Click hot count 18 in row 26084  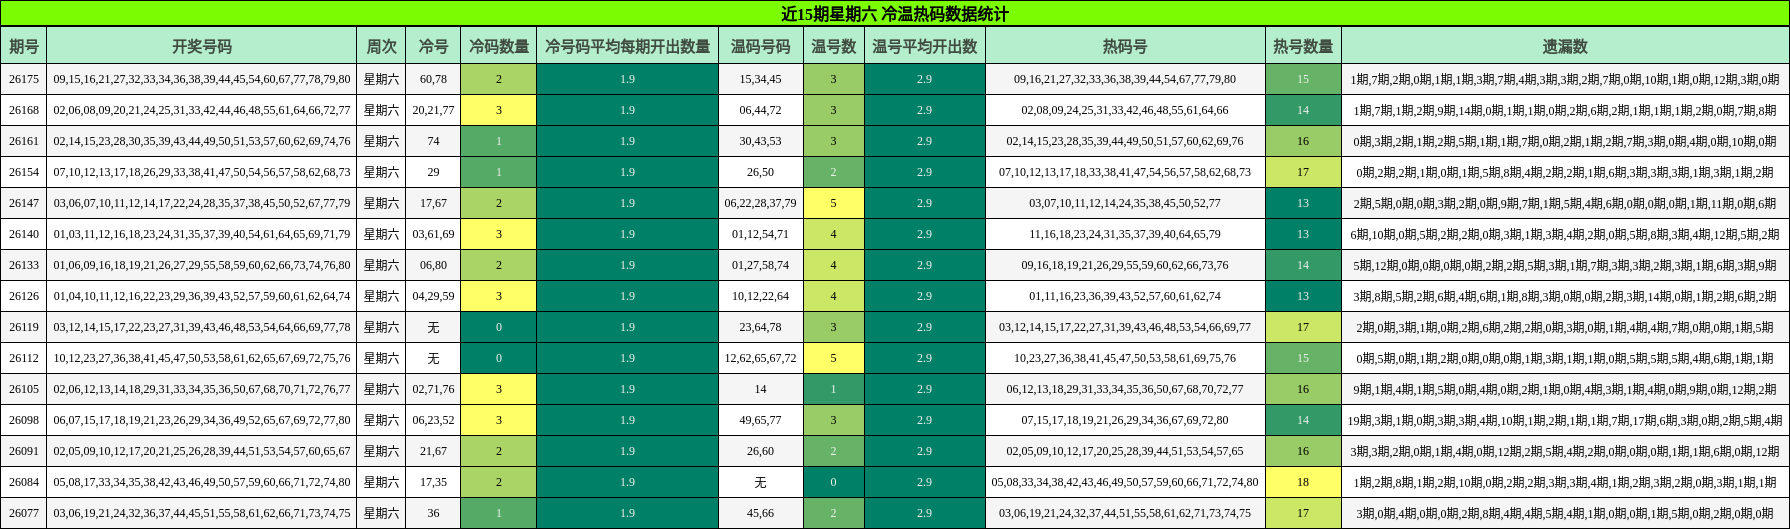[x=1303, y=482]
